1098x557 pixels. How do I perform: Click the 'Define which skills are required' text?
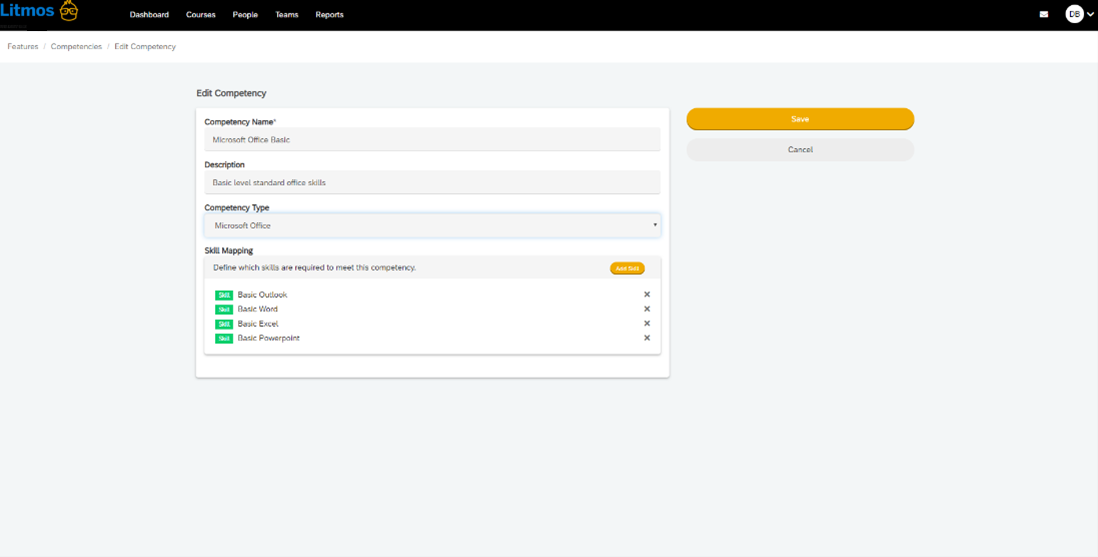(x=314, y=268)
